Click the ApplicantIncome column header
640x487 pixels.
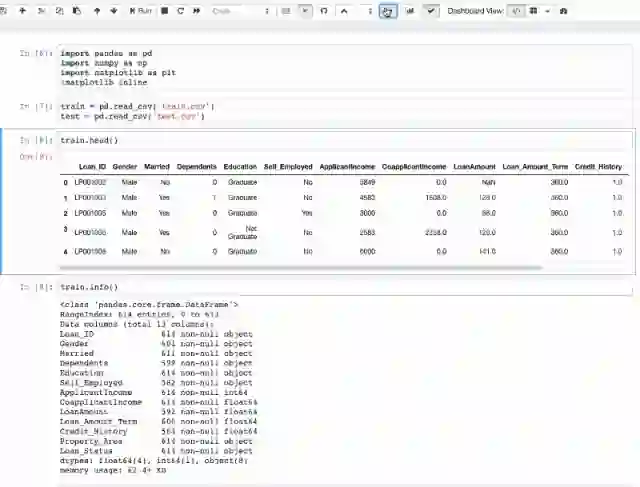pyautogui.click(x=347, y=167)
